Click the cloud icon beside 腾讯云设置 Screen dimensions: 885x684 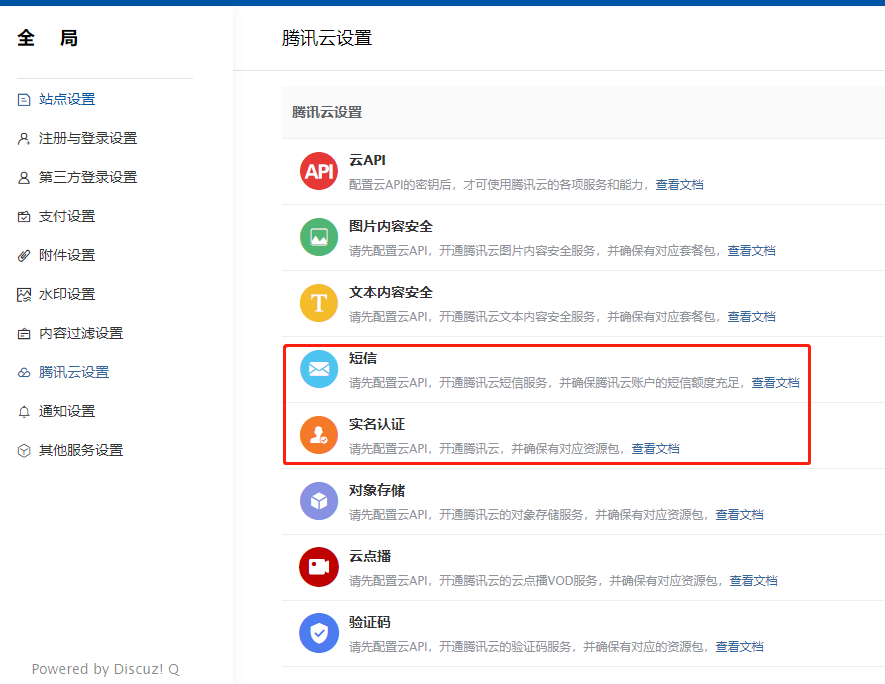(24, 372)
